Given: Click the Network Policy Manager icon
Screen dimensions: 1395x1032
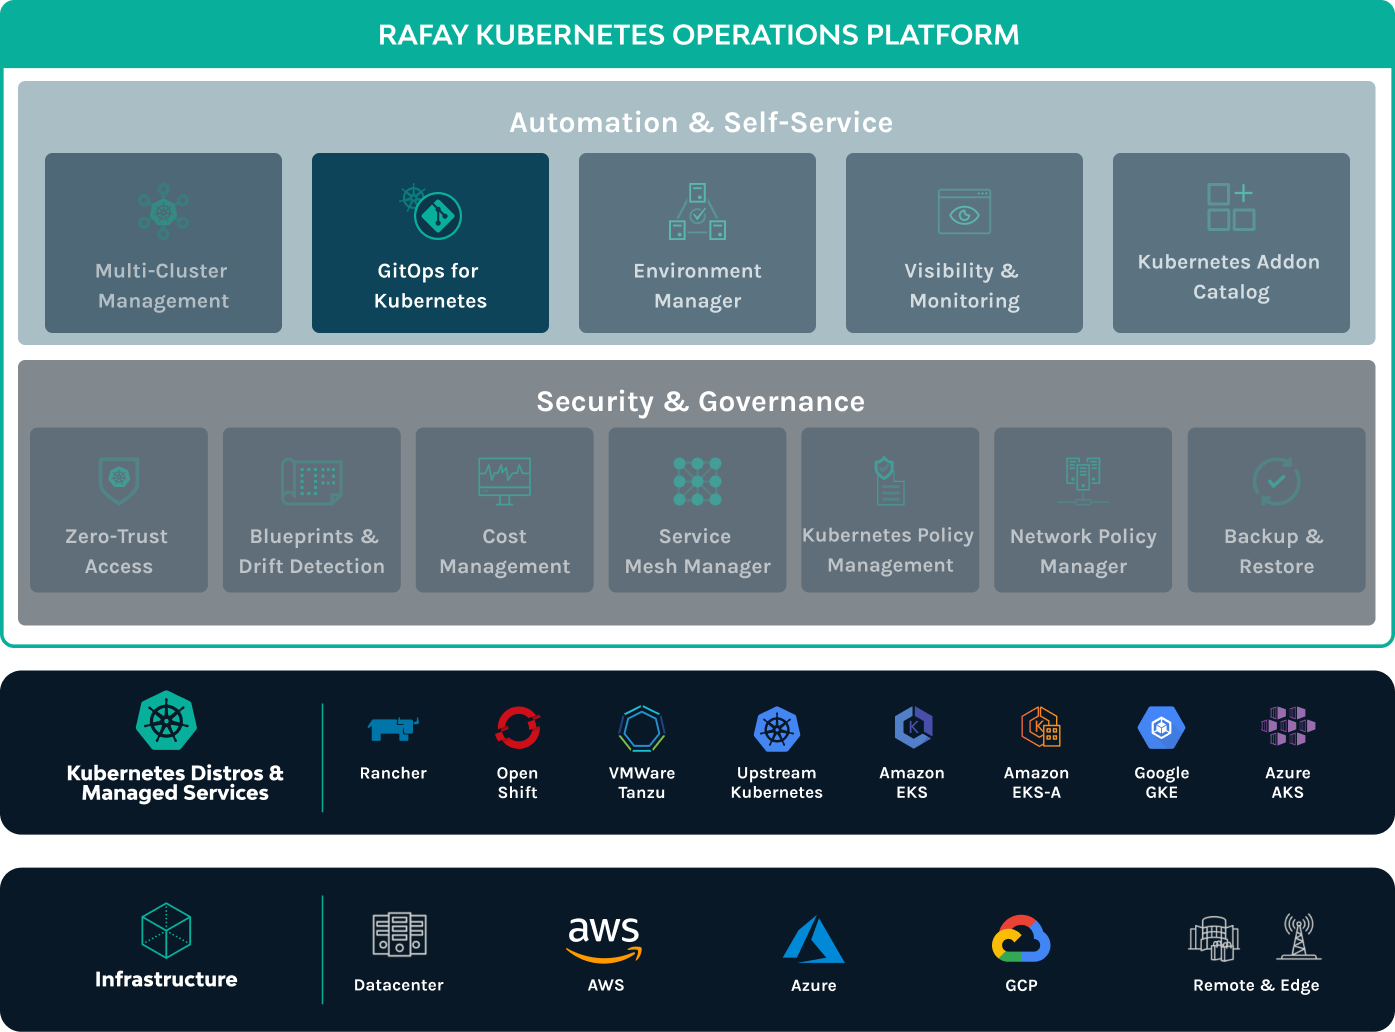Looking at the screenshot, I should coord(1083,481).
